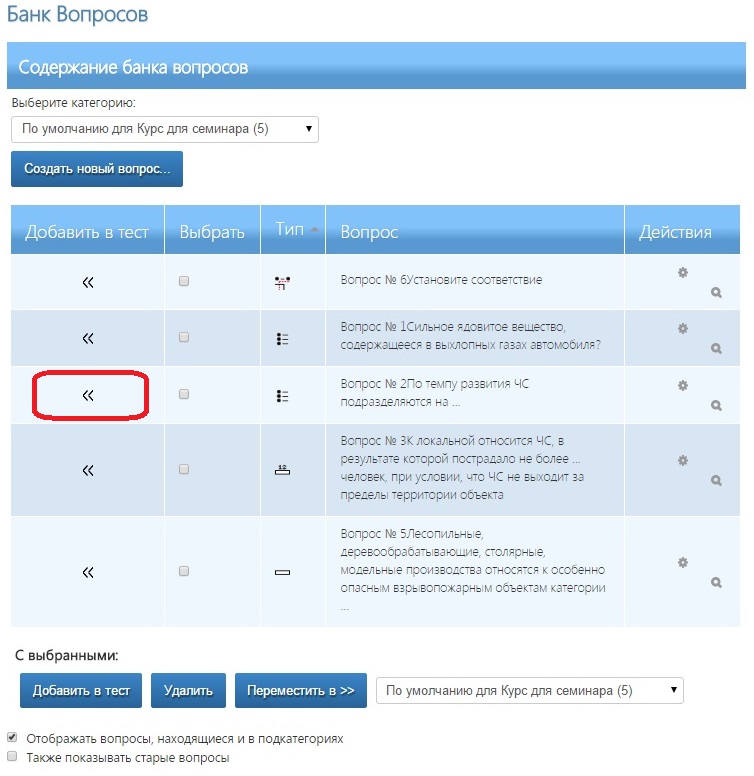This screenshot has height=776, width=754.
Task: Click multiple-choice type icon for Вопрос № 1
Action: click(283, 339)
